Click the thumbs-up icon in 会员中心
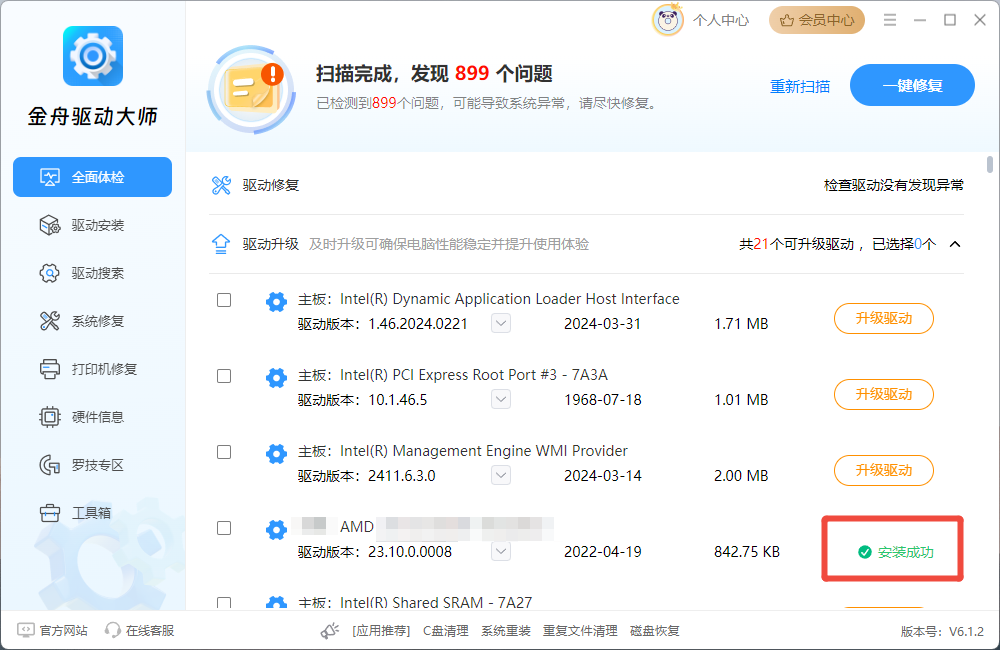Image resolution: width=1000 pixels, height=650 pixels. (787, 20)
